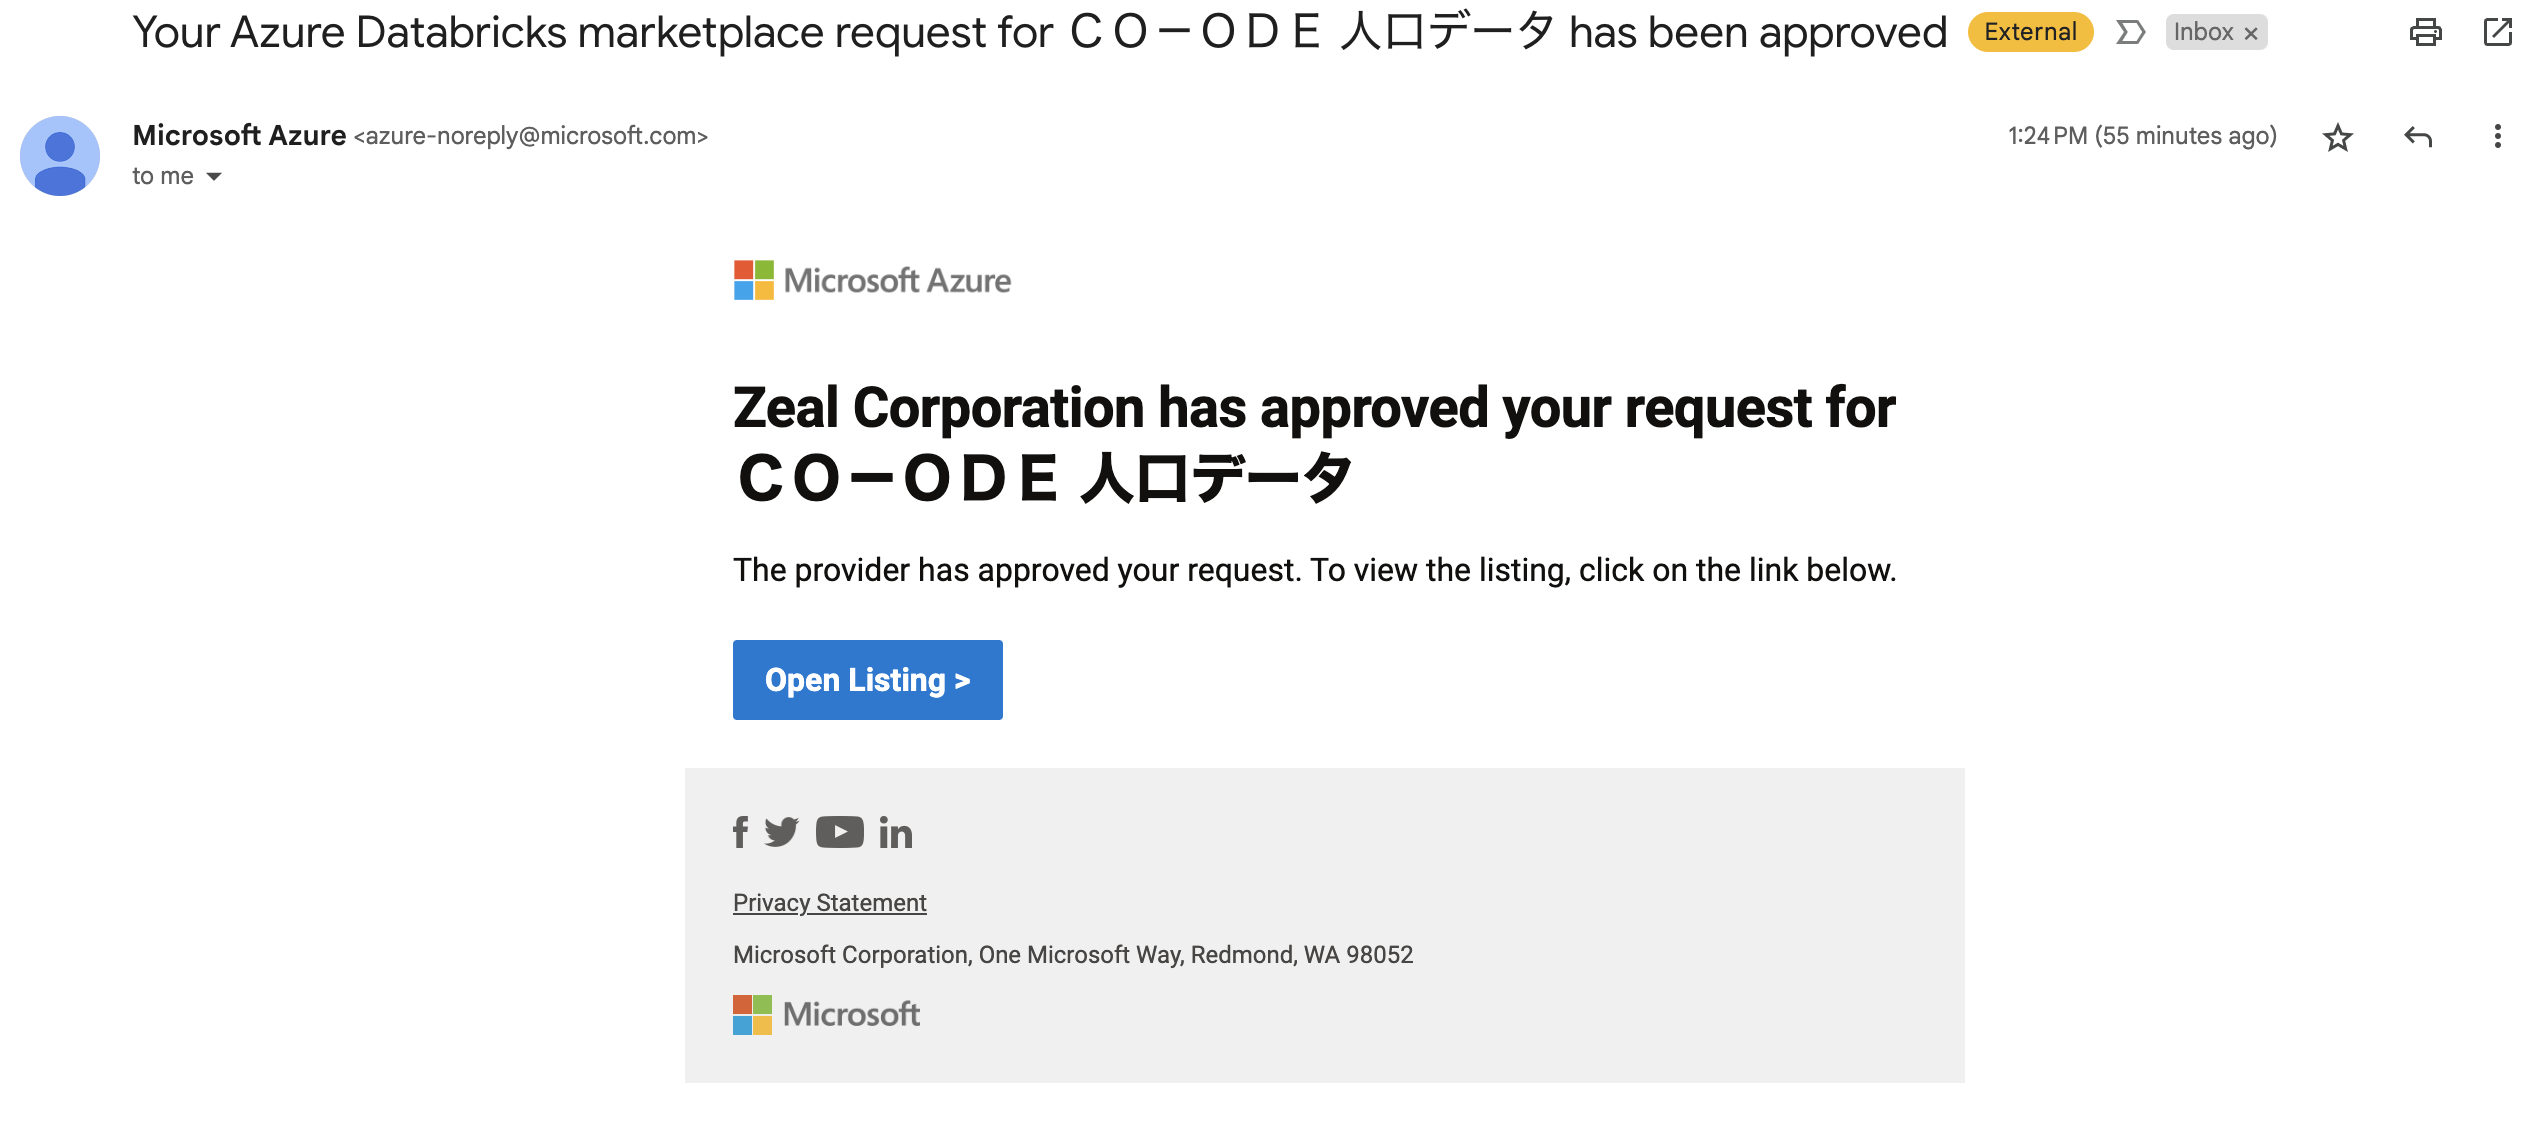Screen dimensions: 2524x1138
Task: Open Twitter from the email footer
Action: pyautogui.click(x=783, y=832)
